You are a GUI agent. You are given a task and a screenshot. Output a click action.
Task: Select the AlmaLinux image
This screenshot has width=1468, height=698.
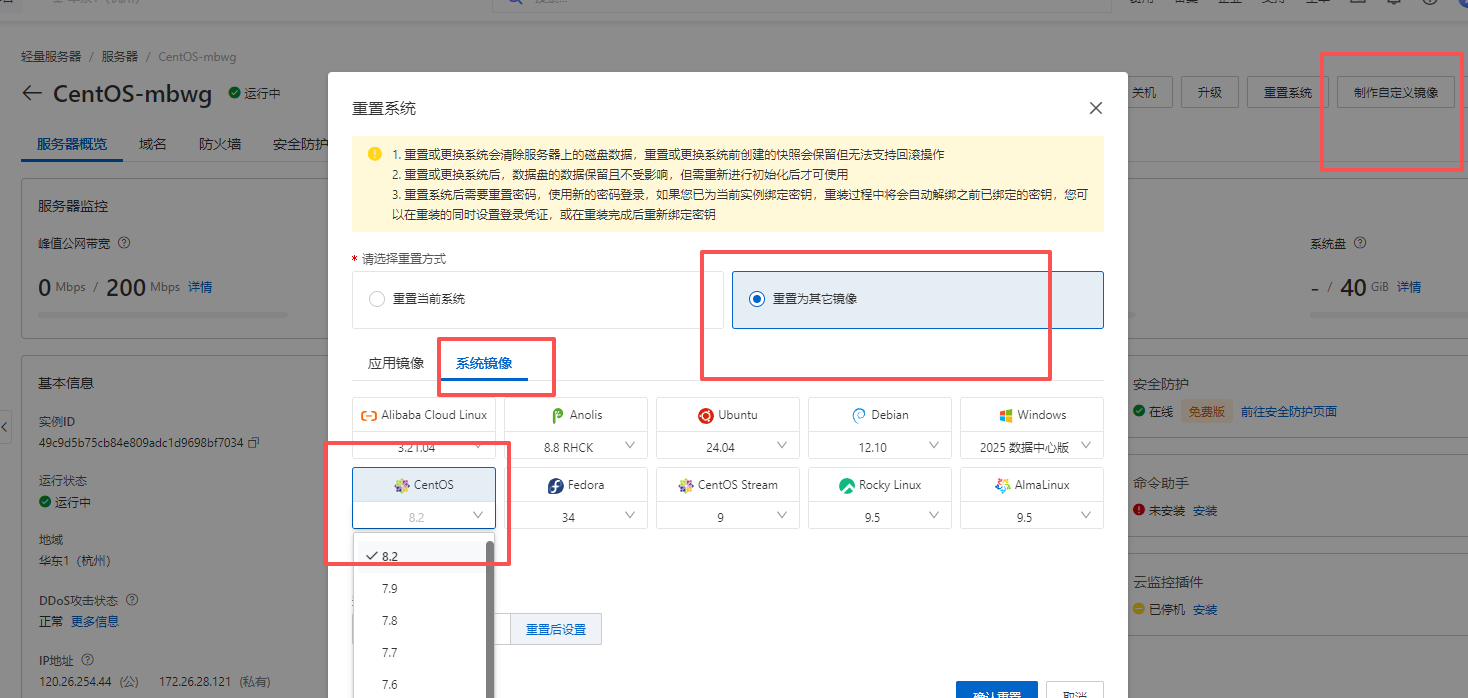[1031, 484]
